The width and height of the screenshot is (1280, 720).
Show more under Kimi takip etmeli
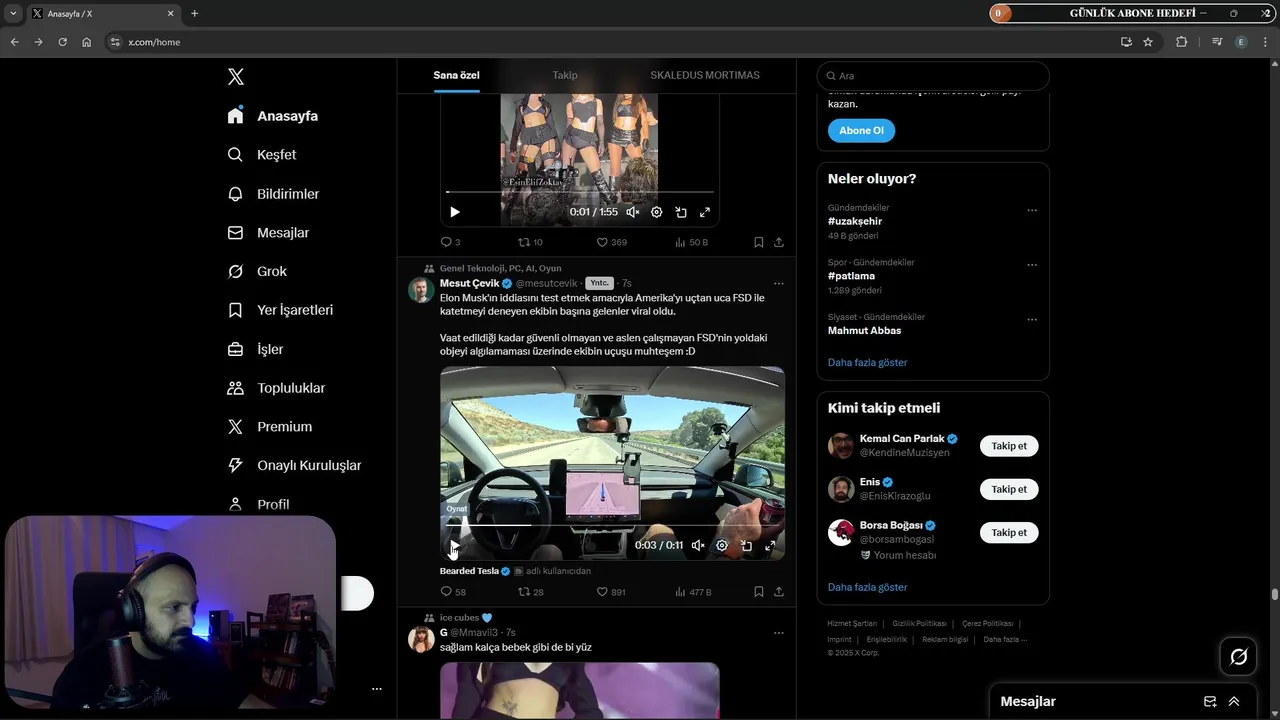pos(867,587)
